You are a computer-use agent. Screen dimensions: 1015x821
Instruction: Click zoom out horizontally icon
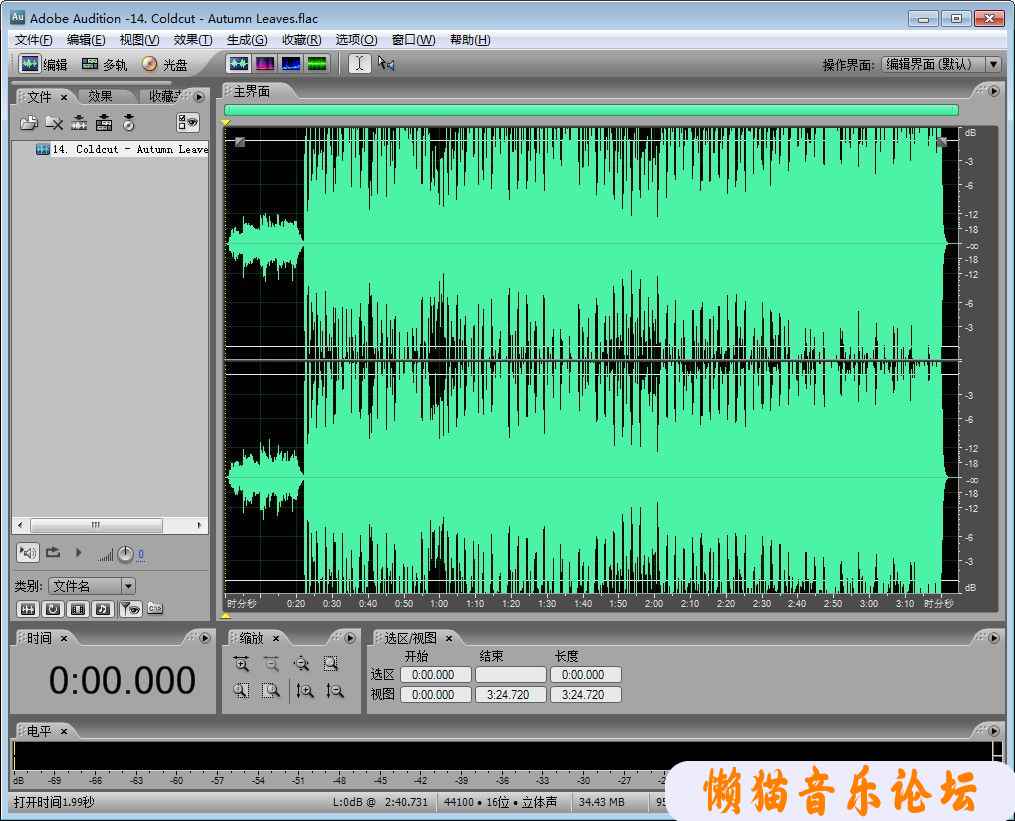click(271, 664)
